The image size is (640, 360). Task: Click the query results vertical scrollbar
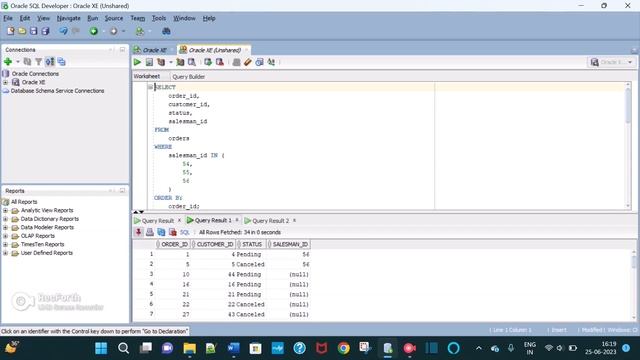pos(633,285)
